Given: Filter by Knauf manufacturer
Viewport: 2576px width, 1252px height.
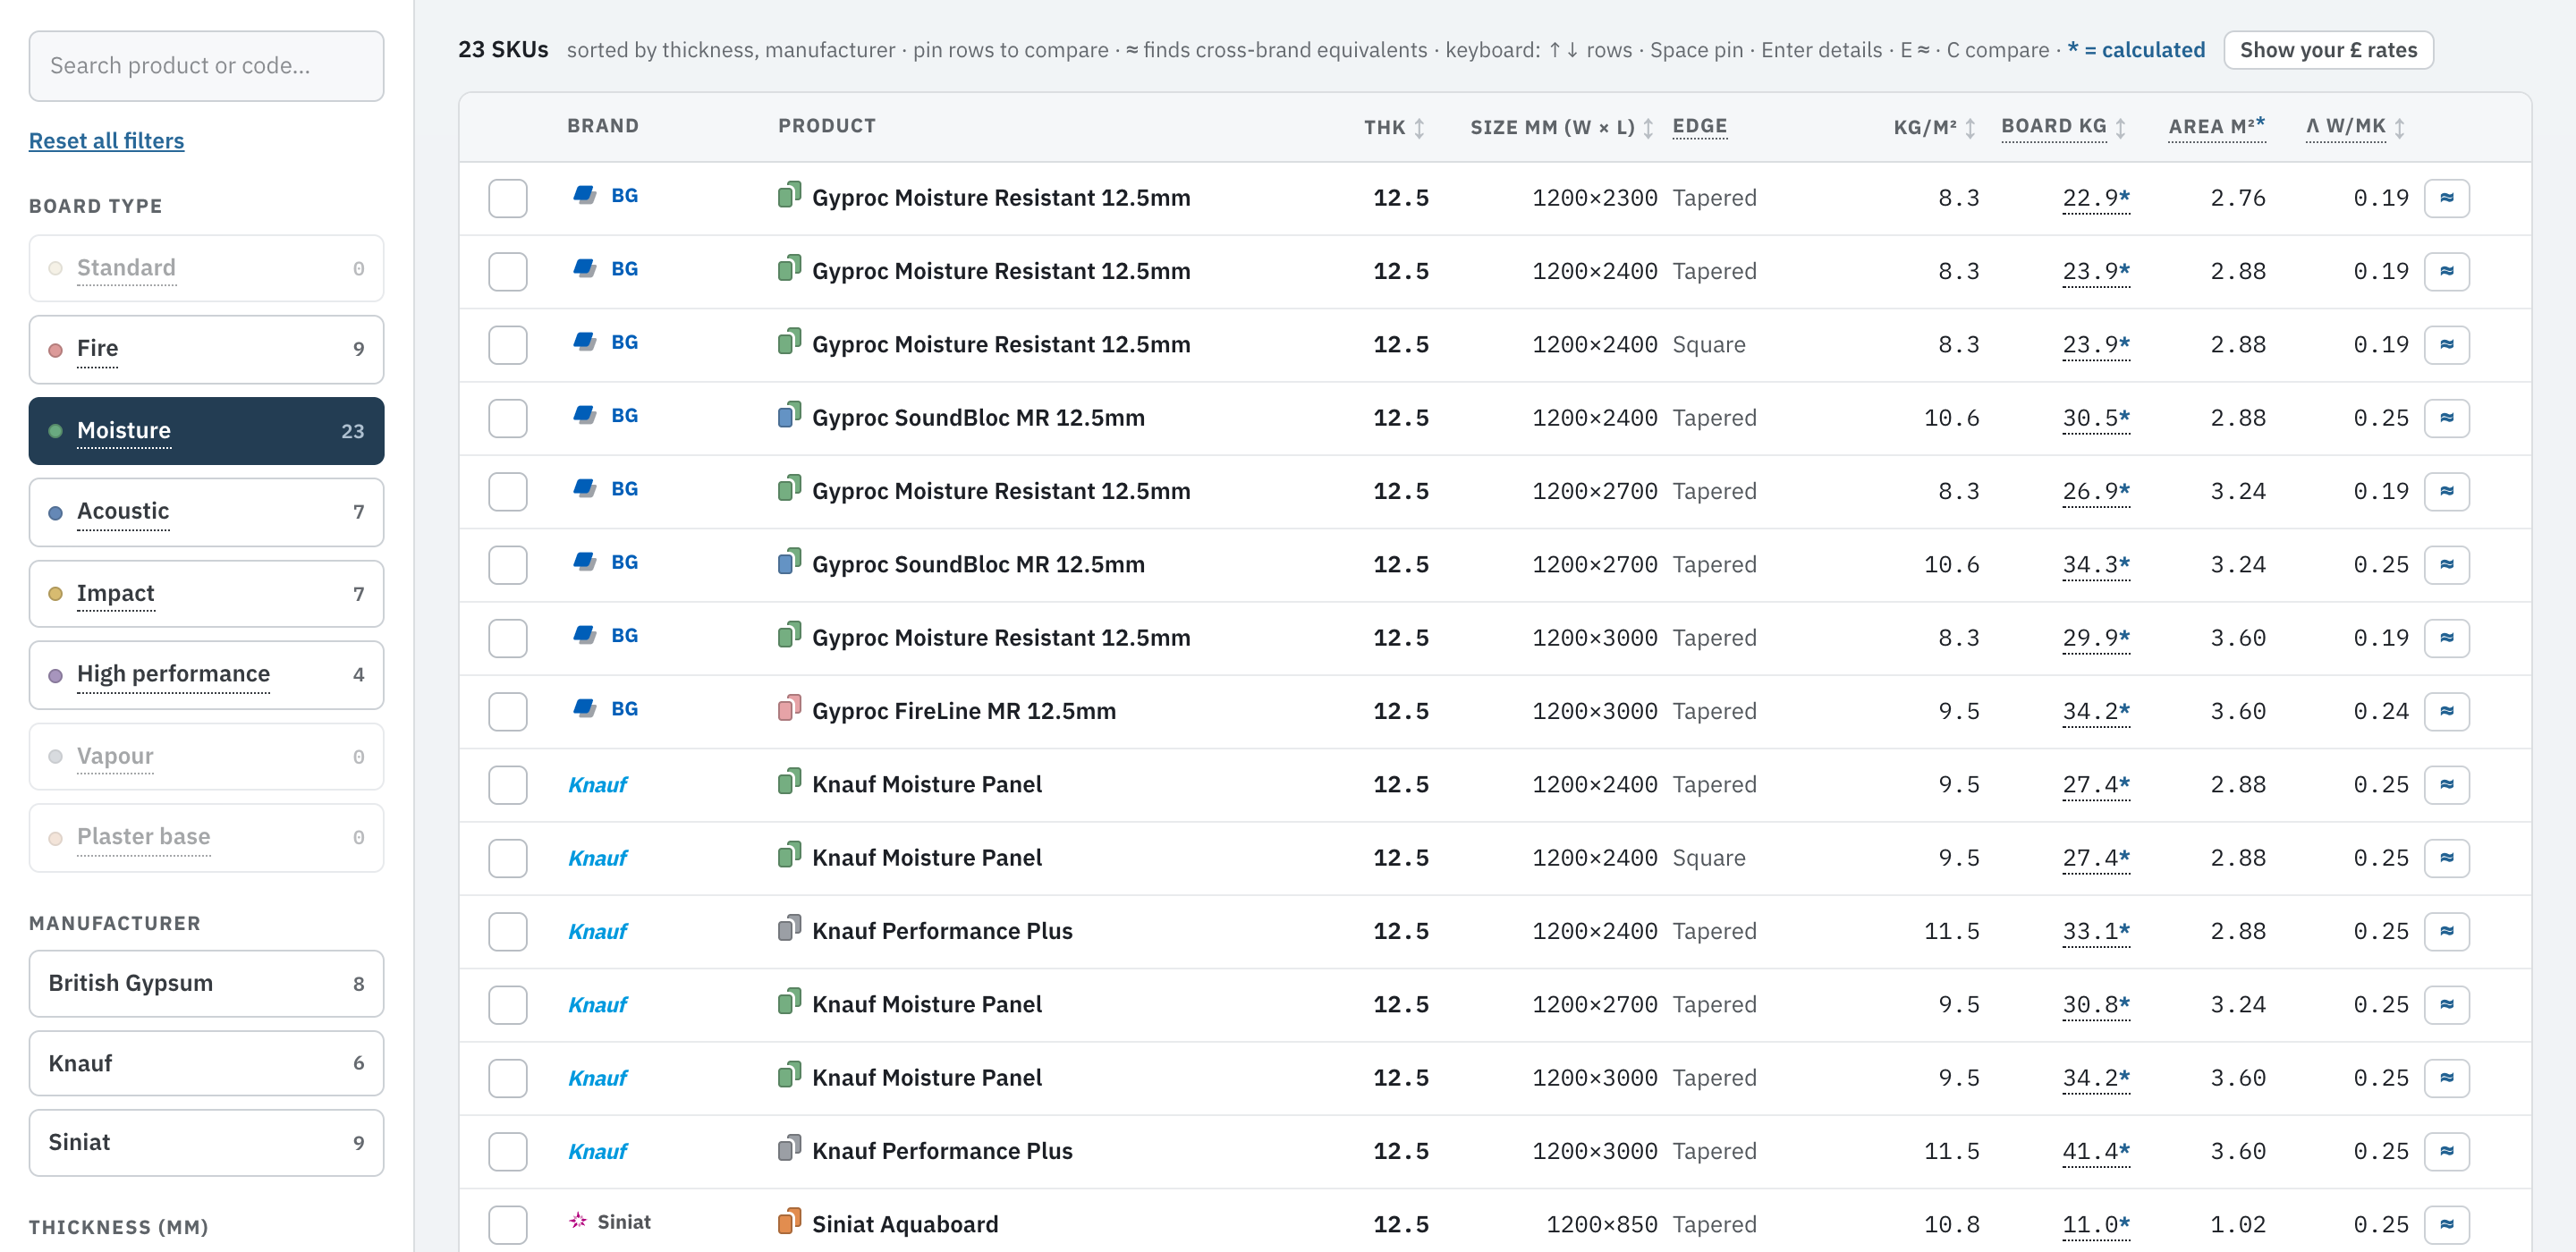Looking at the screenshot, I should tap(206, 1064).
